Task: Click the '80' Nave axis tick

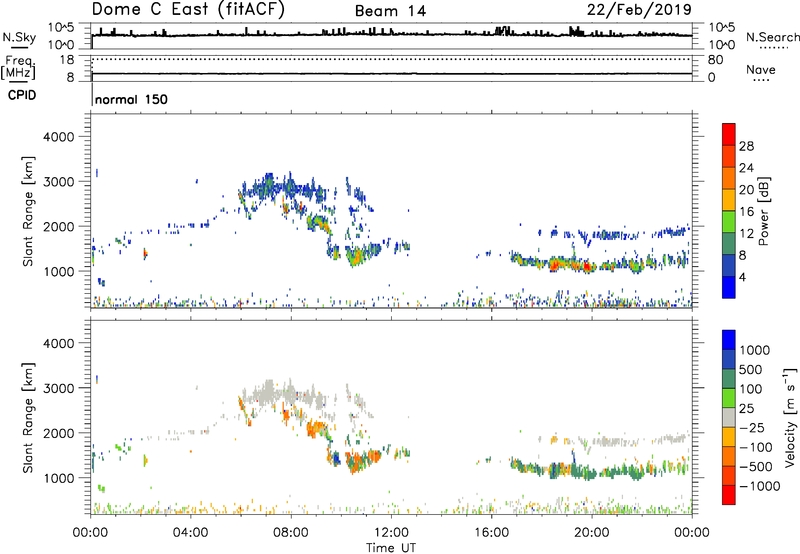Action: coord(715,60)
